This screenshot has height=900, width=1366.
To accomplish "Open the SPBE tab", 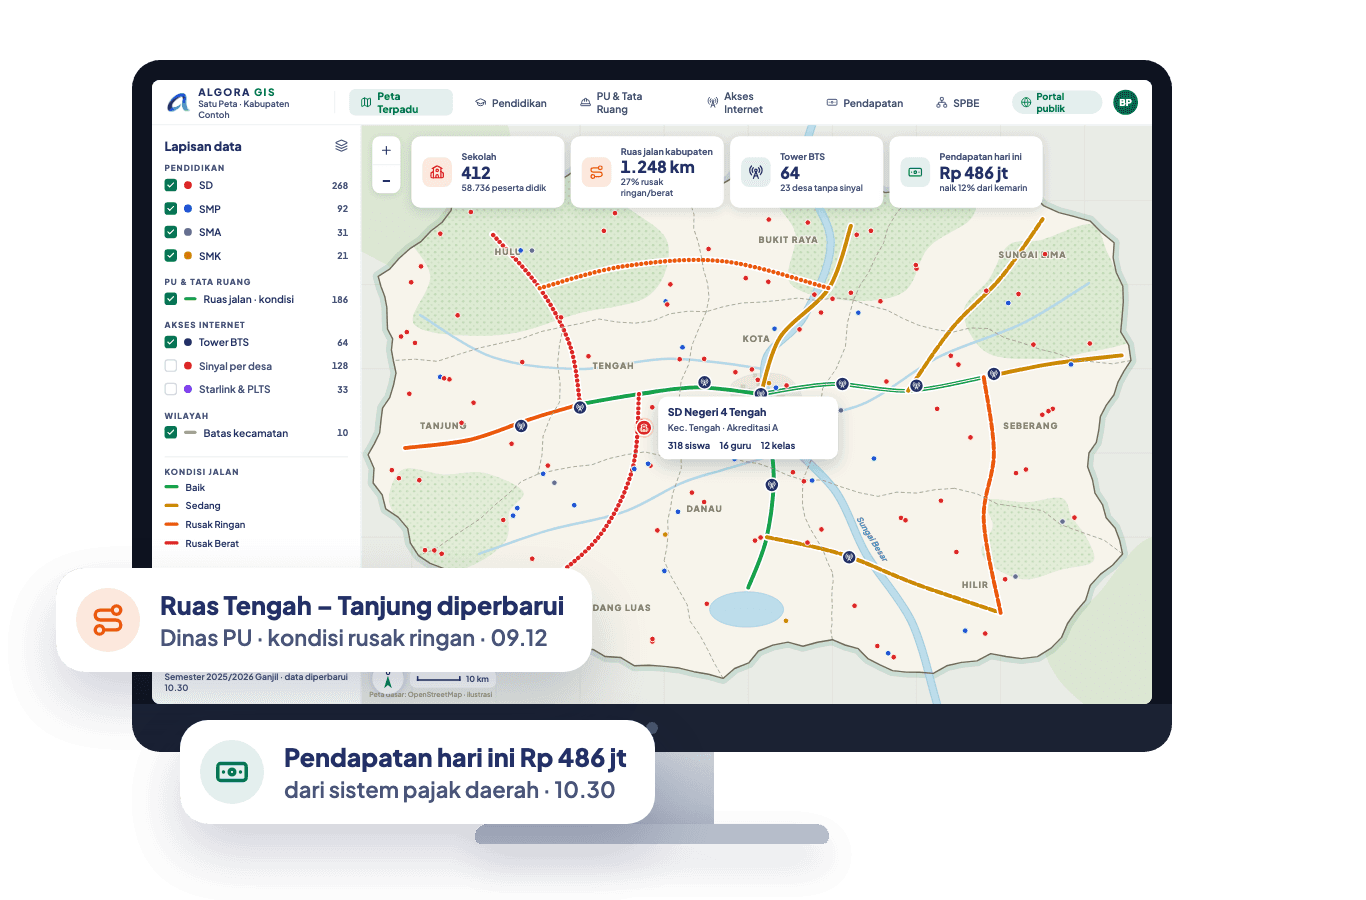I will (x=958, y=103).
